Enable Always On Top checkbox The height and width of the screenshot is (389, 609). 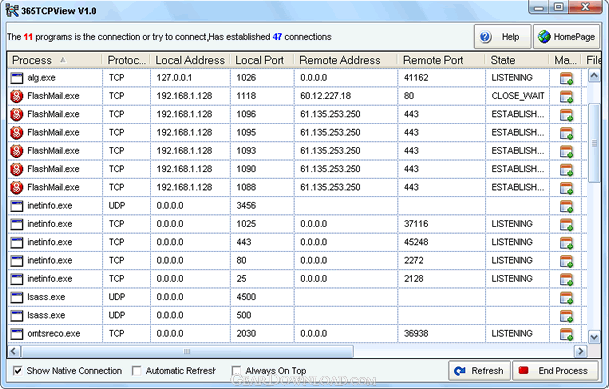(236, 371)
